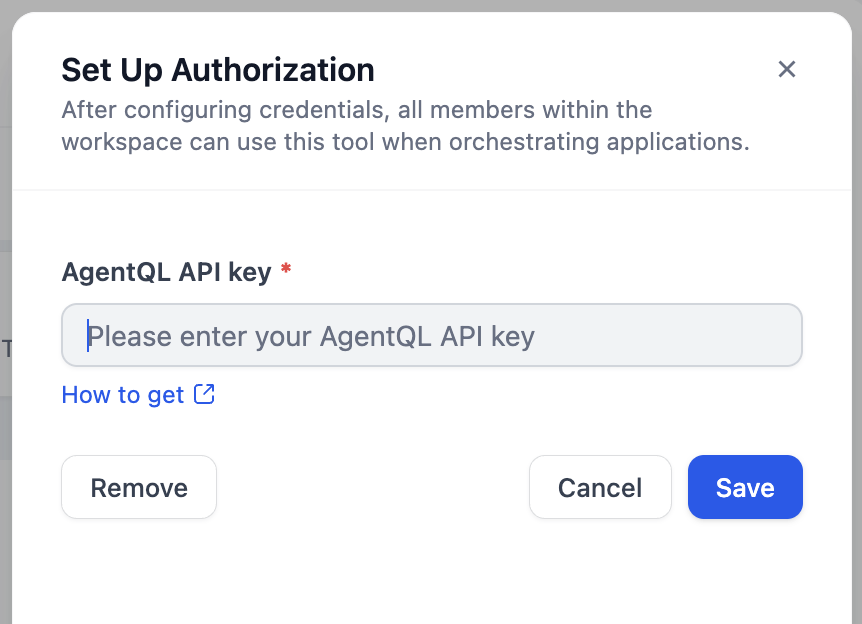This screenshot has height=624, width=862.
Task: Click empty space between Remove and Cancel
Action: tap(372, 487)
